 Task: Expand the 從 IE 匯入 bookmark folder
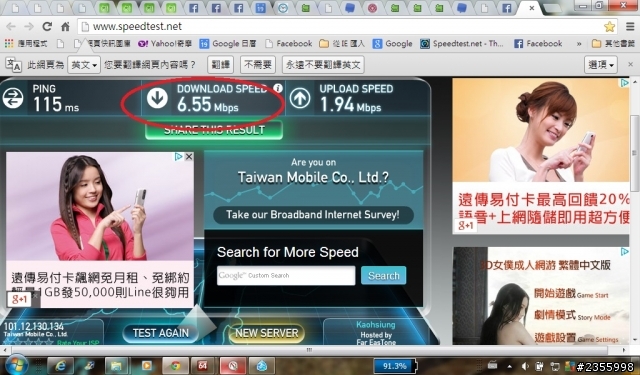coord(342,43)
